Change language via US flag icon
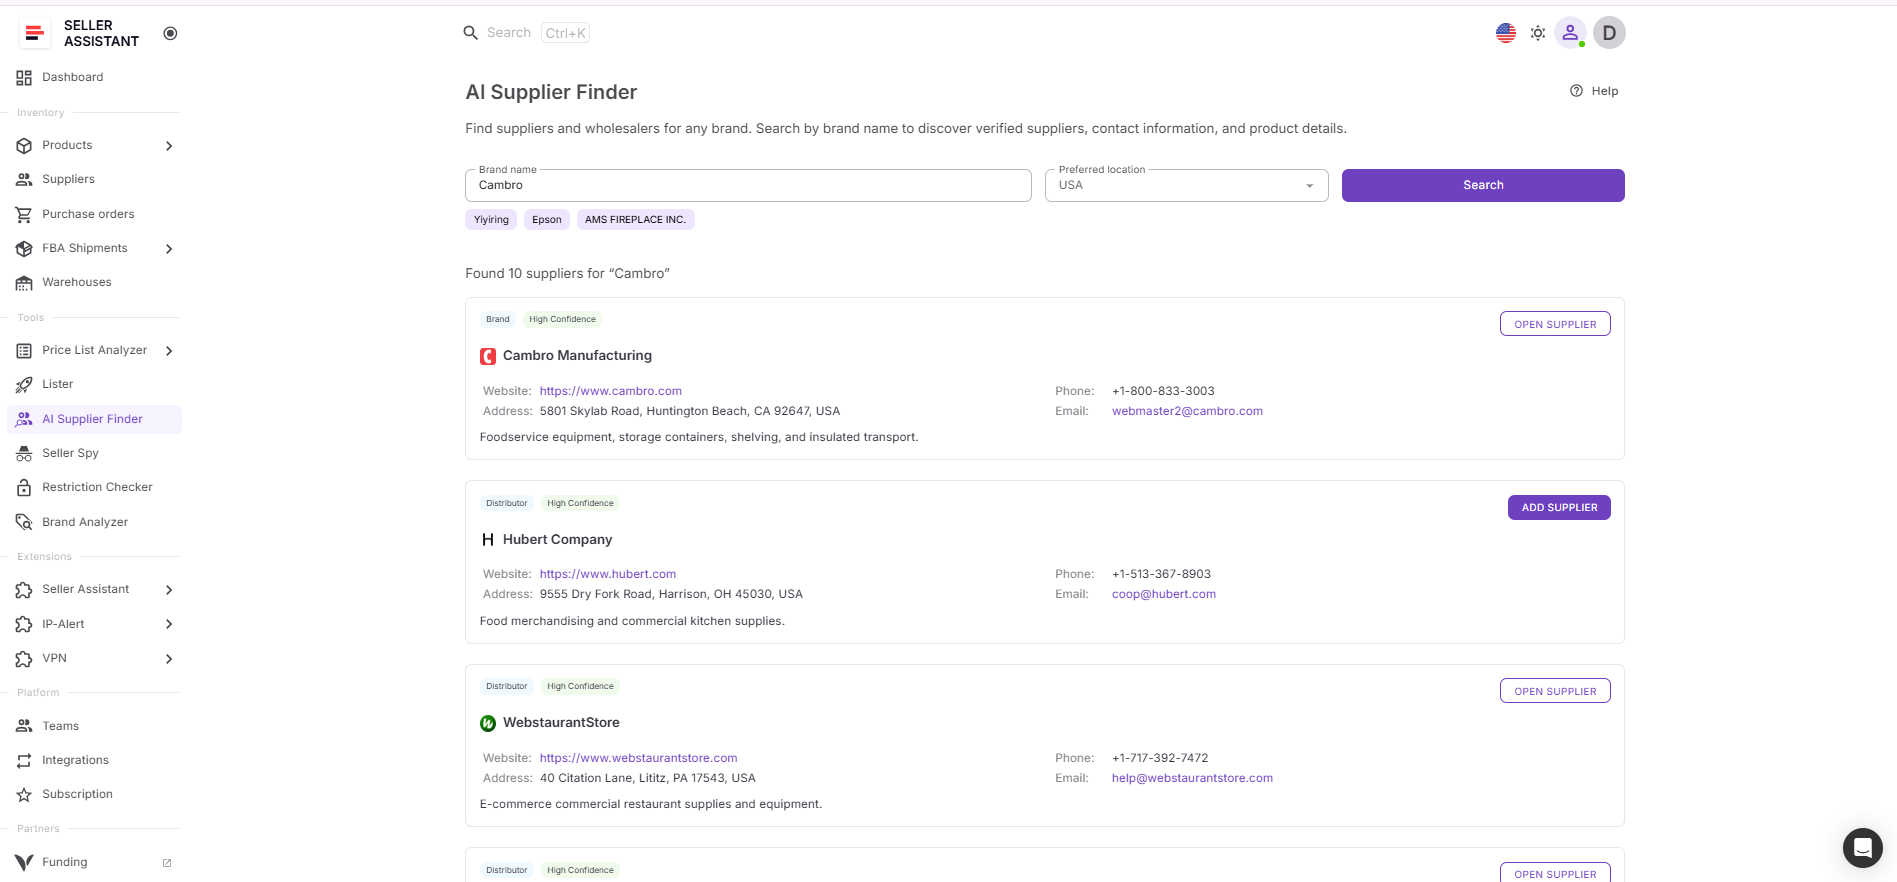The image size is (1897, 882). click(1506, 33)
